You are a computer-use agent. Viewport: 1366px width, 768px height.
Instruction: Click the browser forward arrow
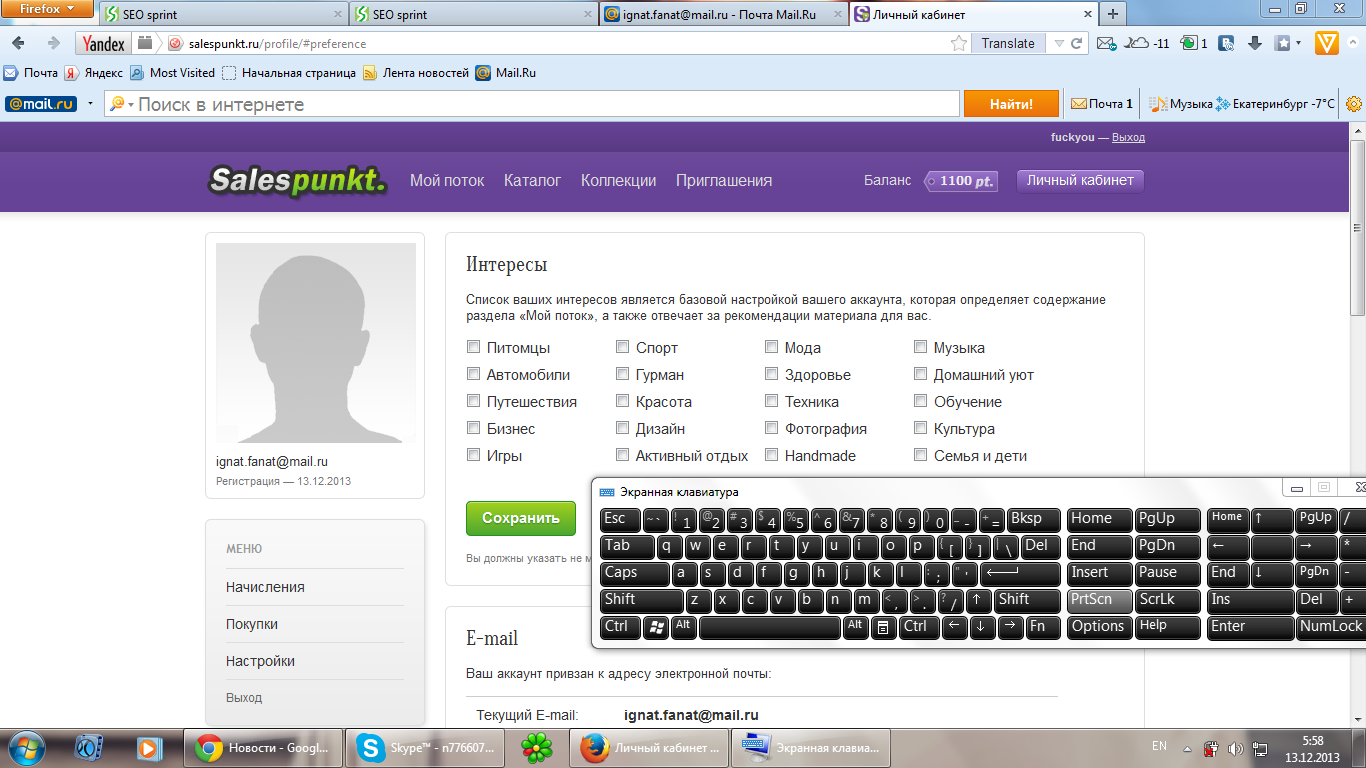coord(53,43)
